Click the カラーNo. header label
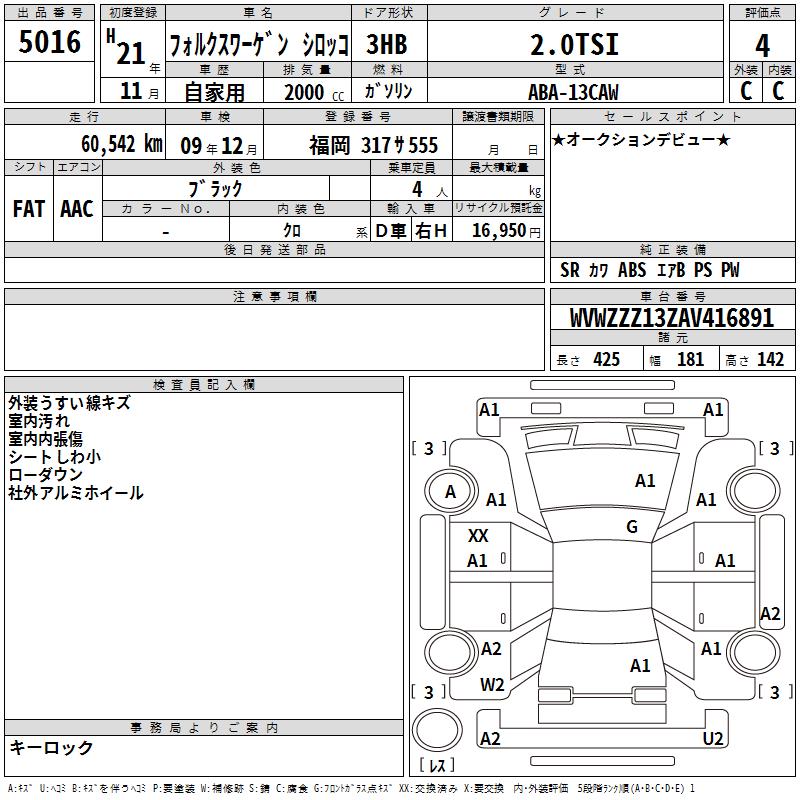 tap(166, 209)
